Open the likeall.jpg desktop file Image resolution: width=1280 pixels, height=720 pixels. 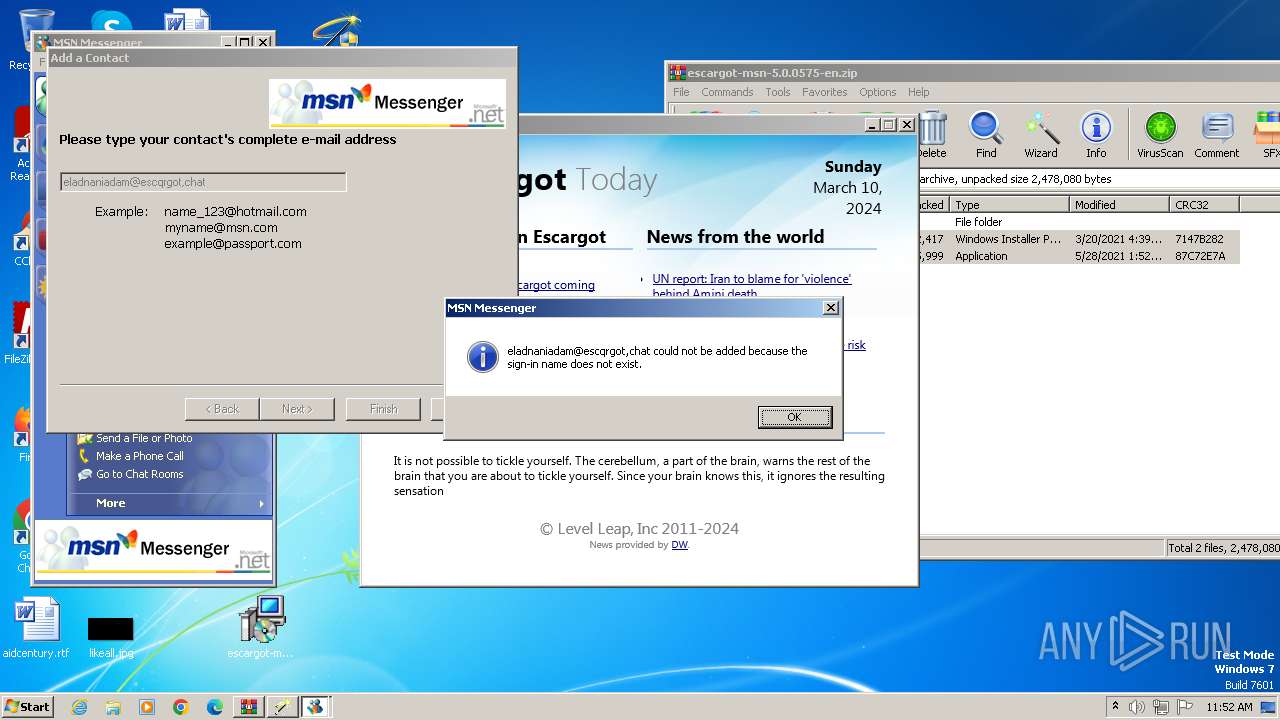pyautogui.click(x=110, y=638)
